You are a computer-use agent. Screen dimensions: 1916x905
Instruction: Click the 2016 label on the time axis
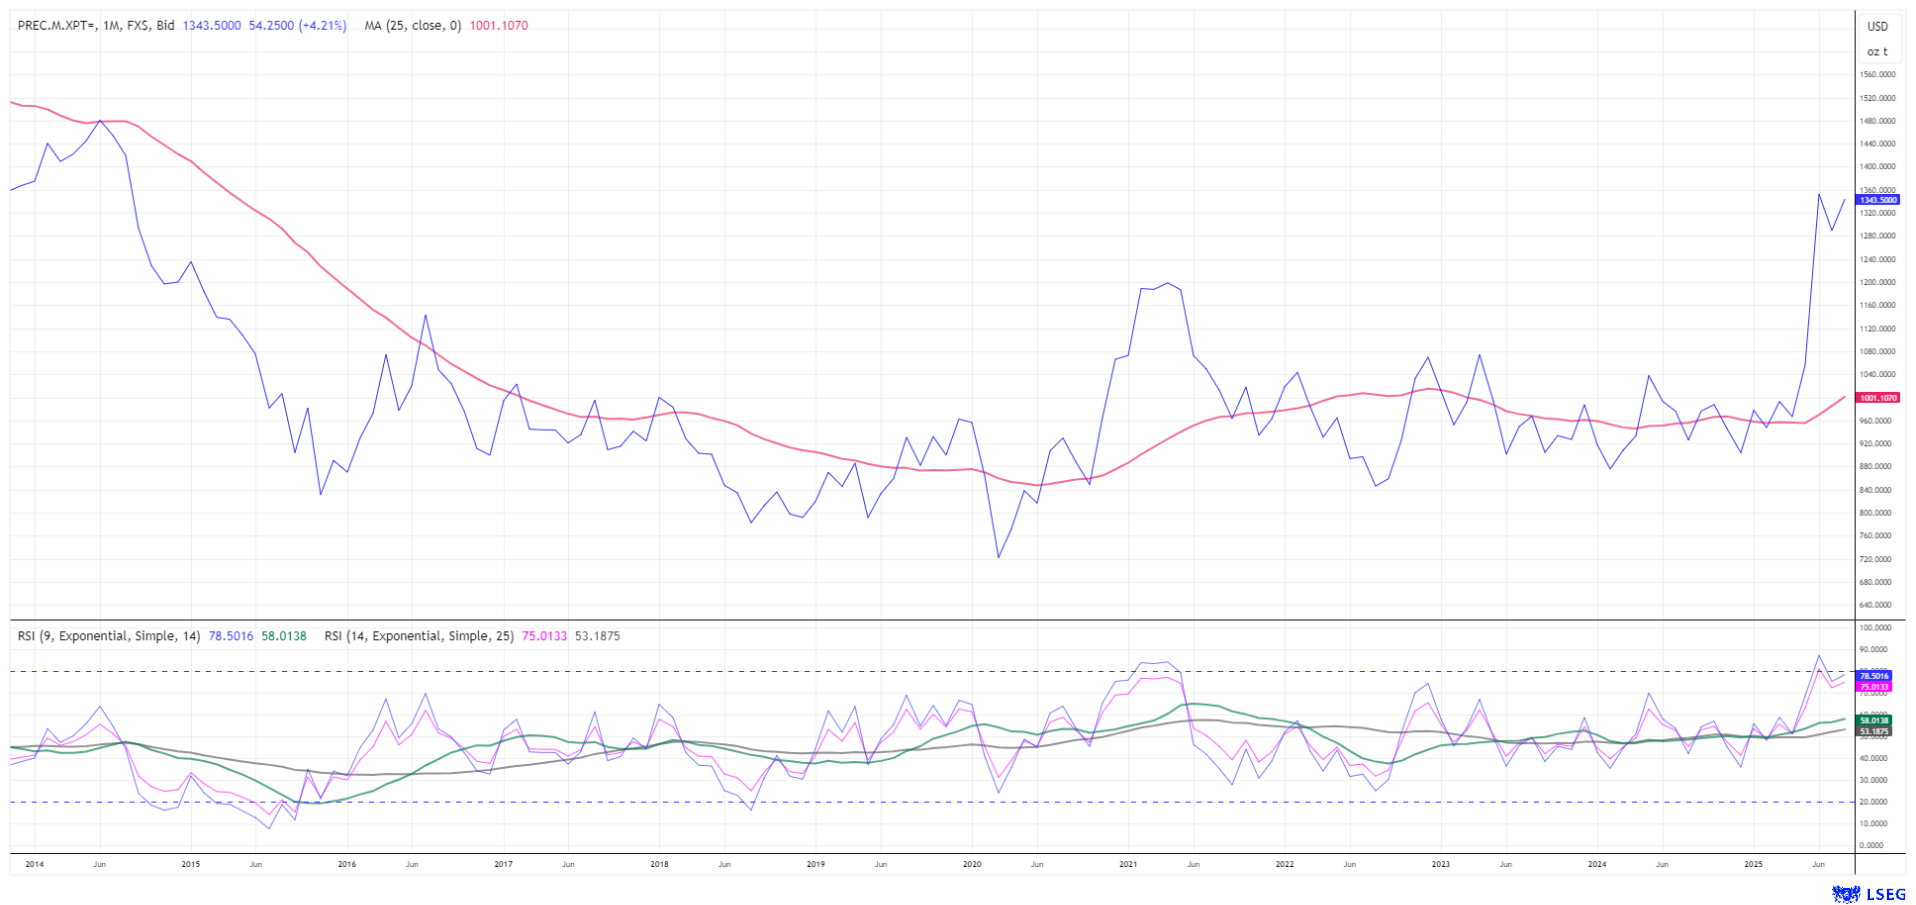[347, 864]
